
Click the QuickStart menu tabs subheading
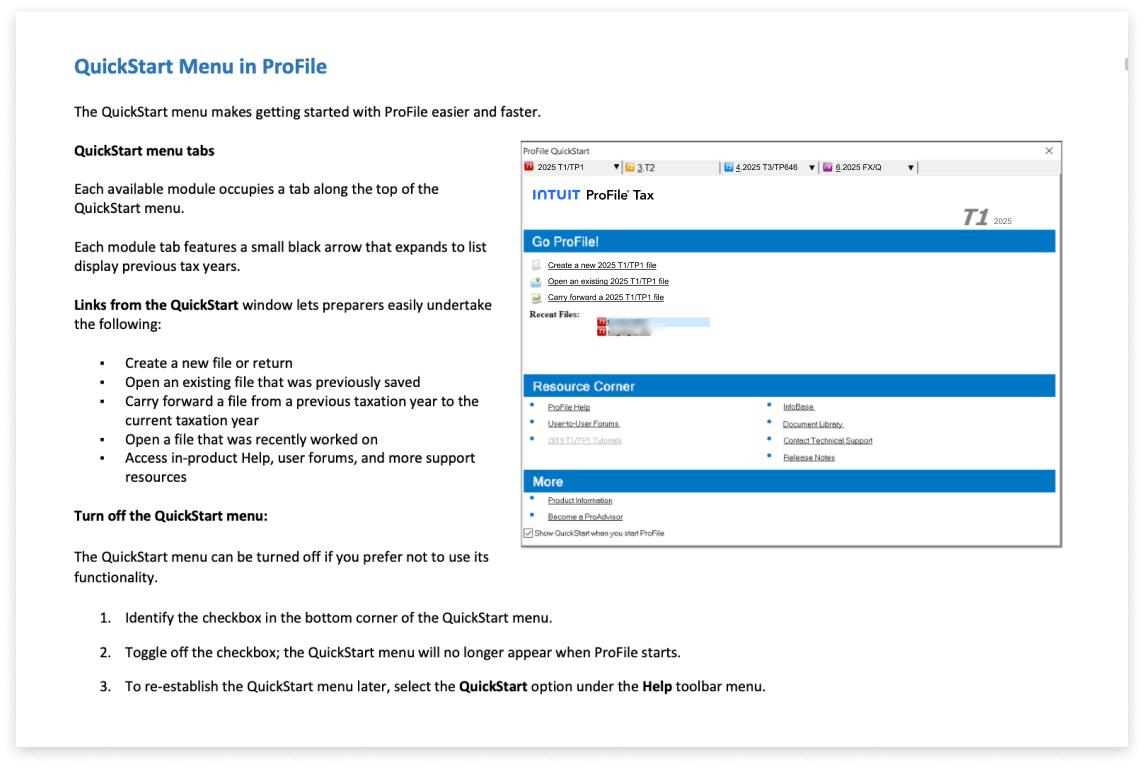coord(144,151)
